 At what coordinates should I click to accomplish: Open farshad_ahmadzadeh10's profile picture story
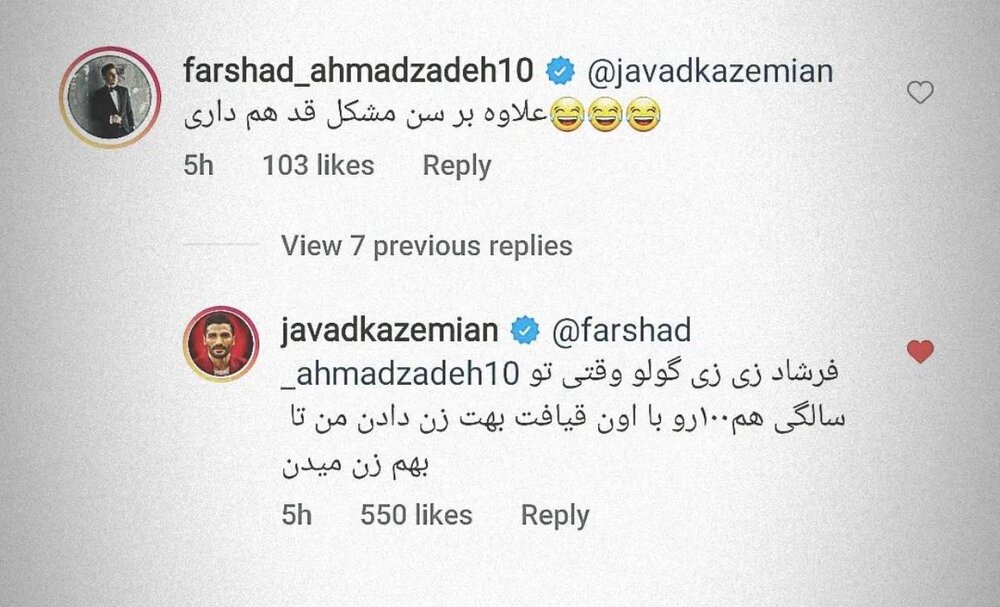pos(110,97)
